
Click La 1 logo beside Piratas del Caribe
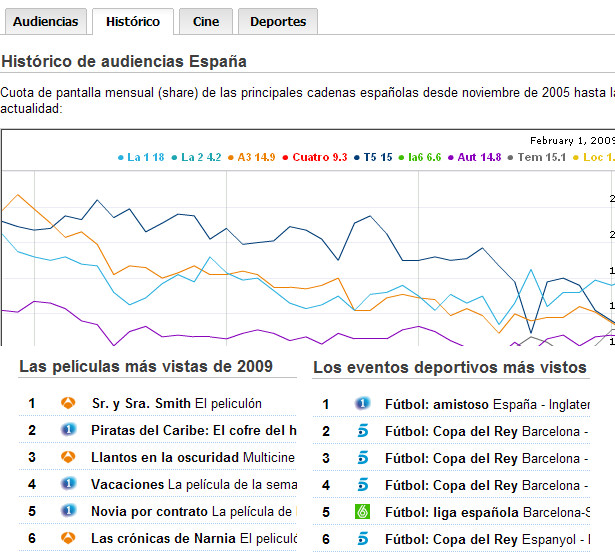click(x=69, y=431)
